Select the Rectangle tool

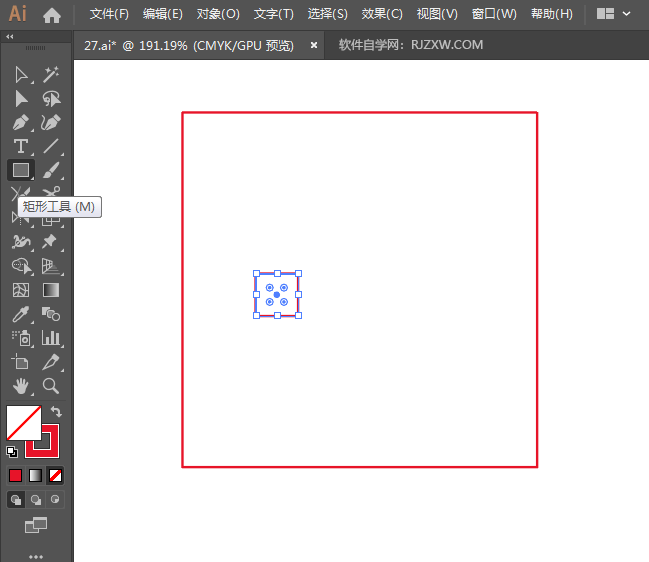pyautogui.click(x=21, y=170)
